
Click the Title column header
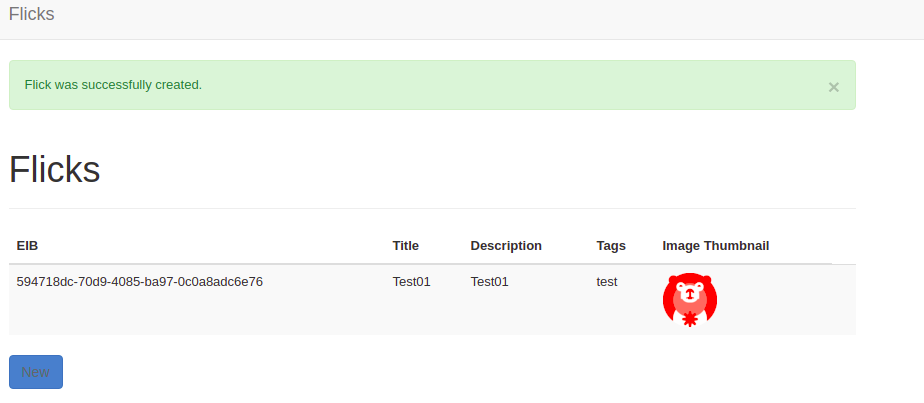click(x=405, y=245)
